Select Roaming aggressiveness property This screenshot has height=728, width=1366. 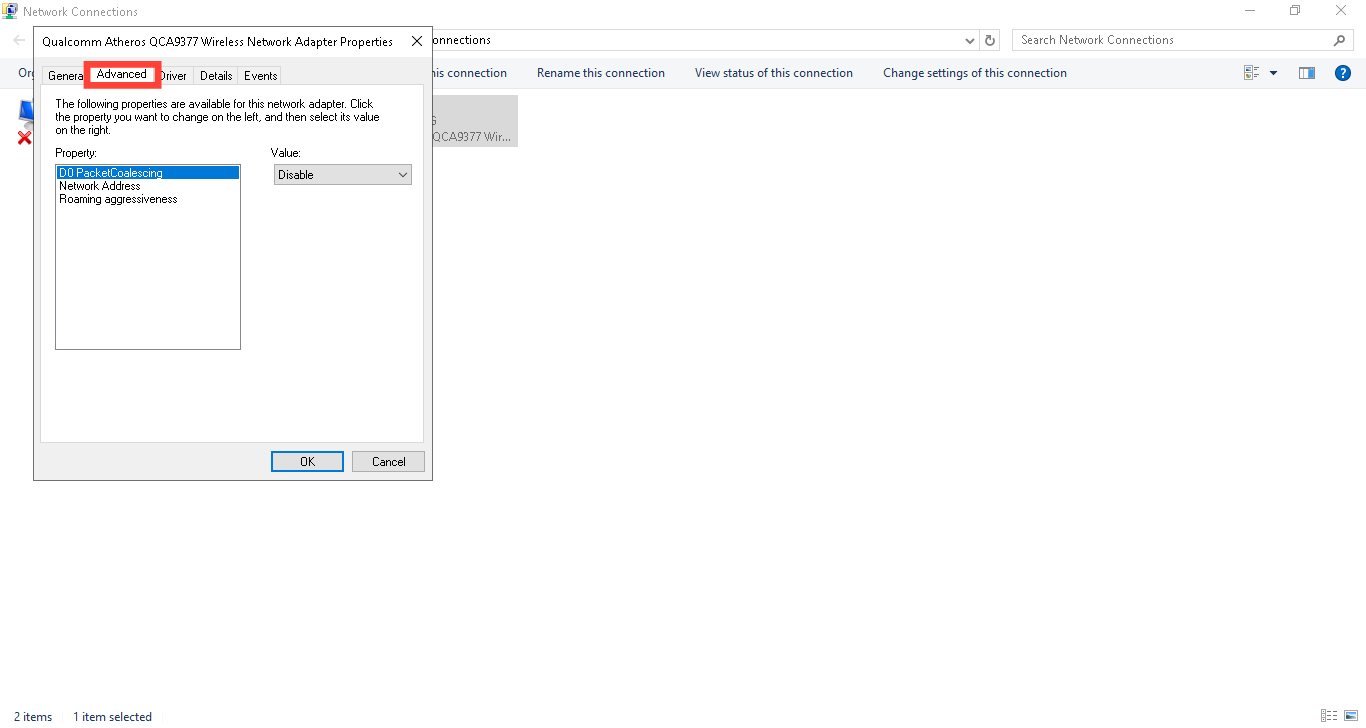point(148,199)
